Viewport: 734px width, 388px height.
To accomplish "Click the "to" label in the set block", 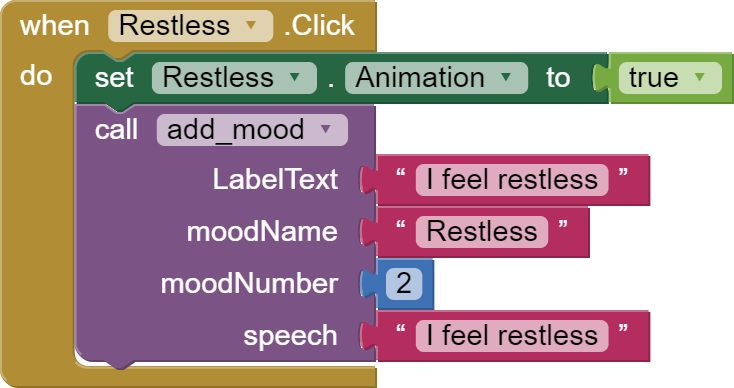I will (558, 78).
